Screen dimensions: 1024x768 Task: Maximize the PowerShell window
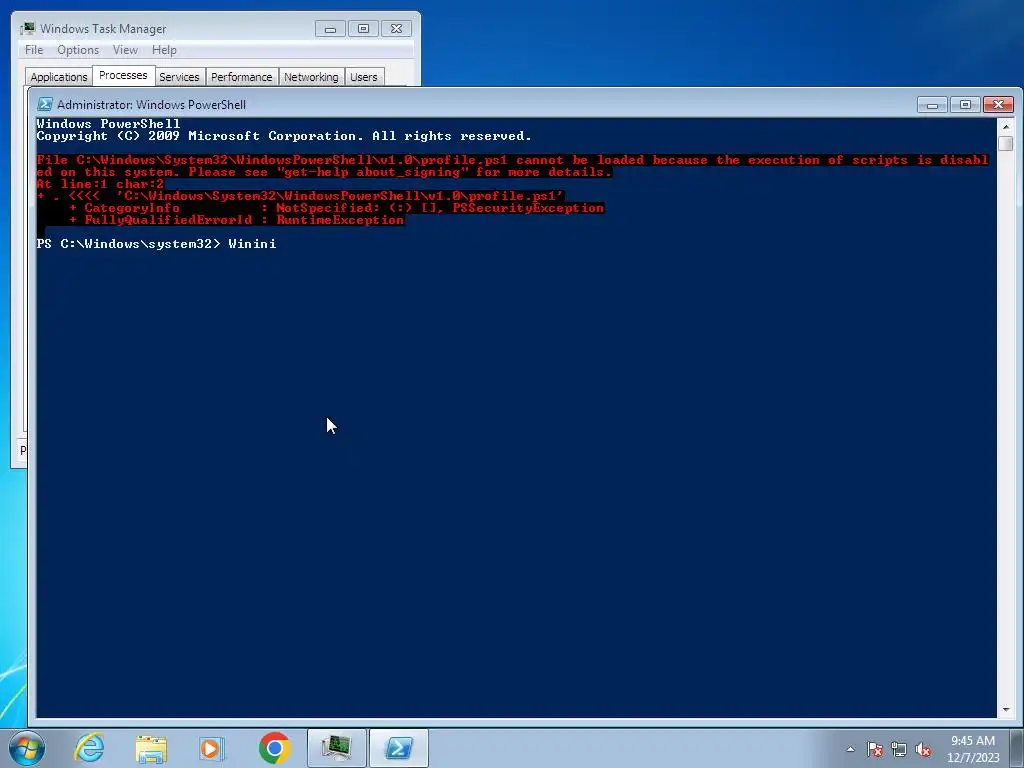coord(965,104)
